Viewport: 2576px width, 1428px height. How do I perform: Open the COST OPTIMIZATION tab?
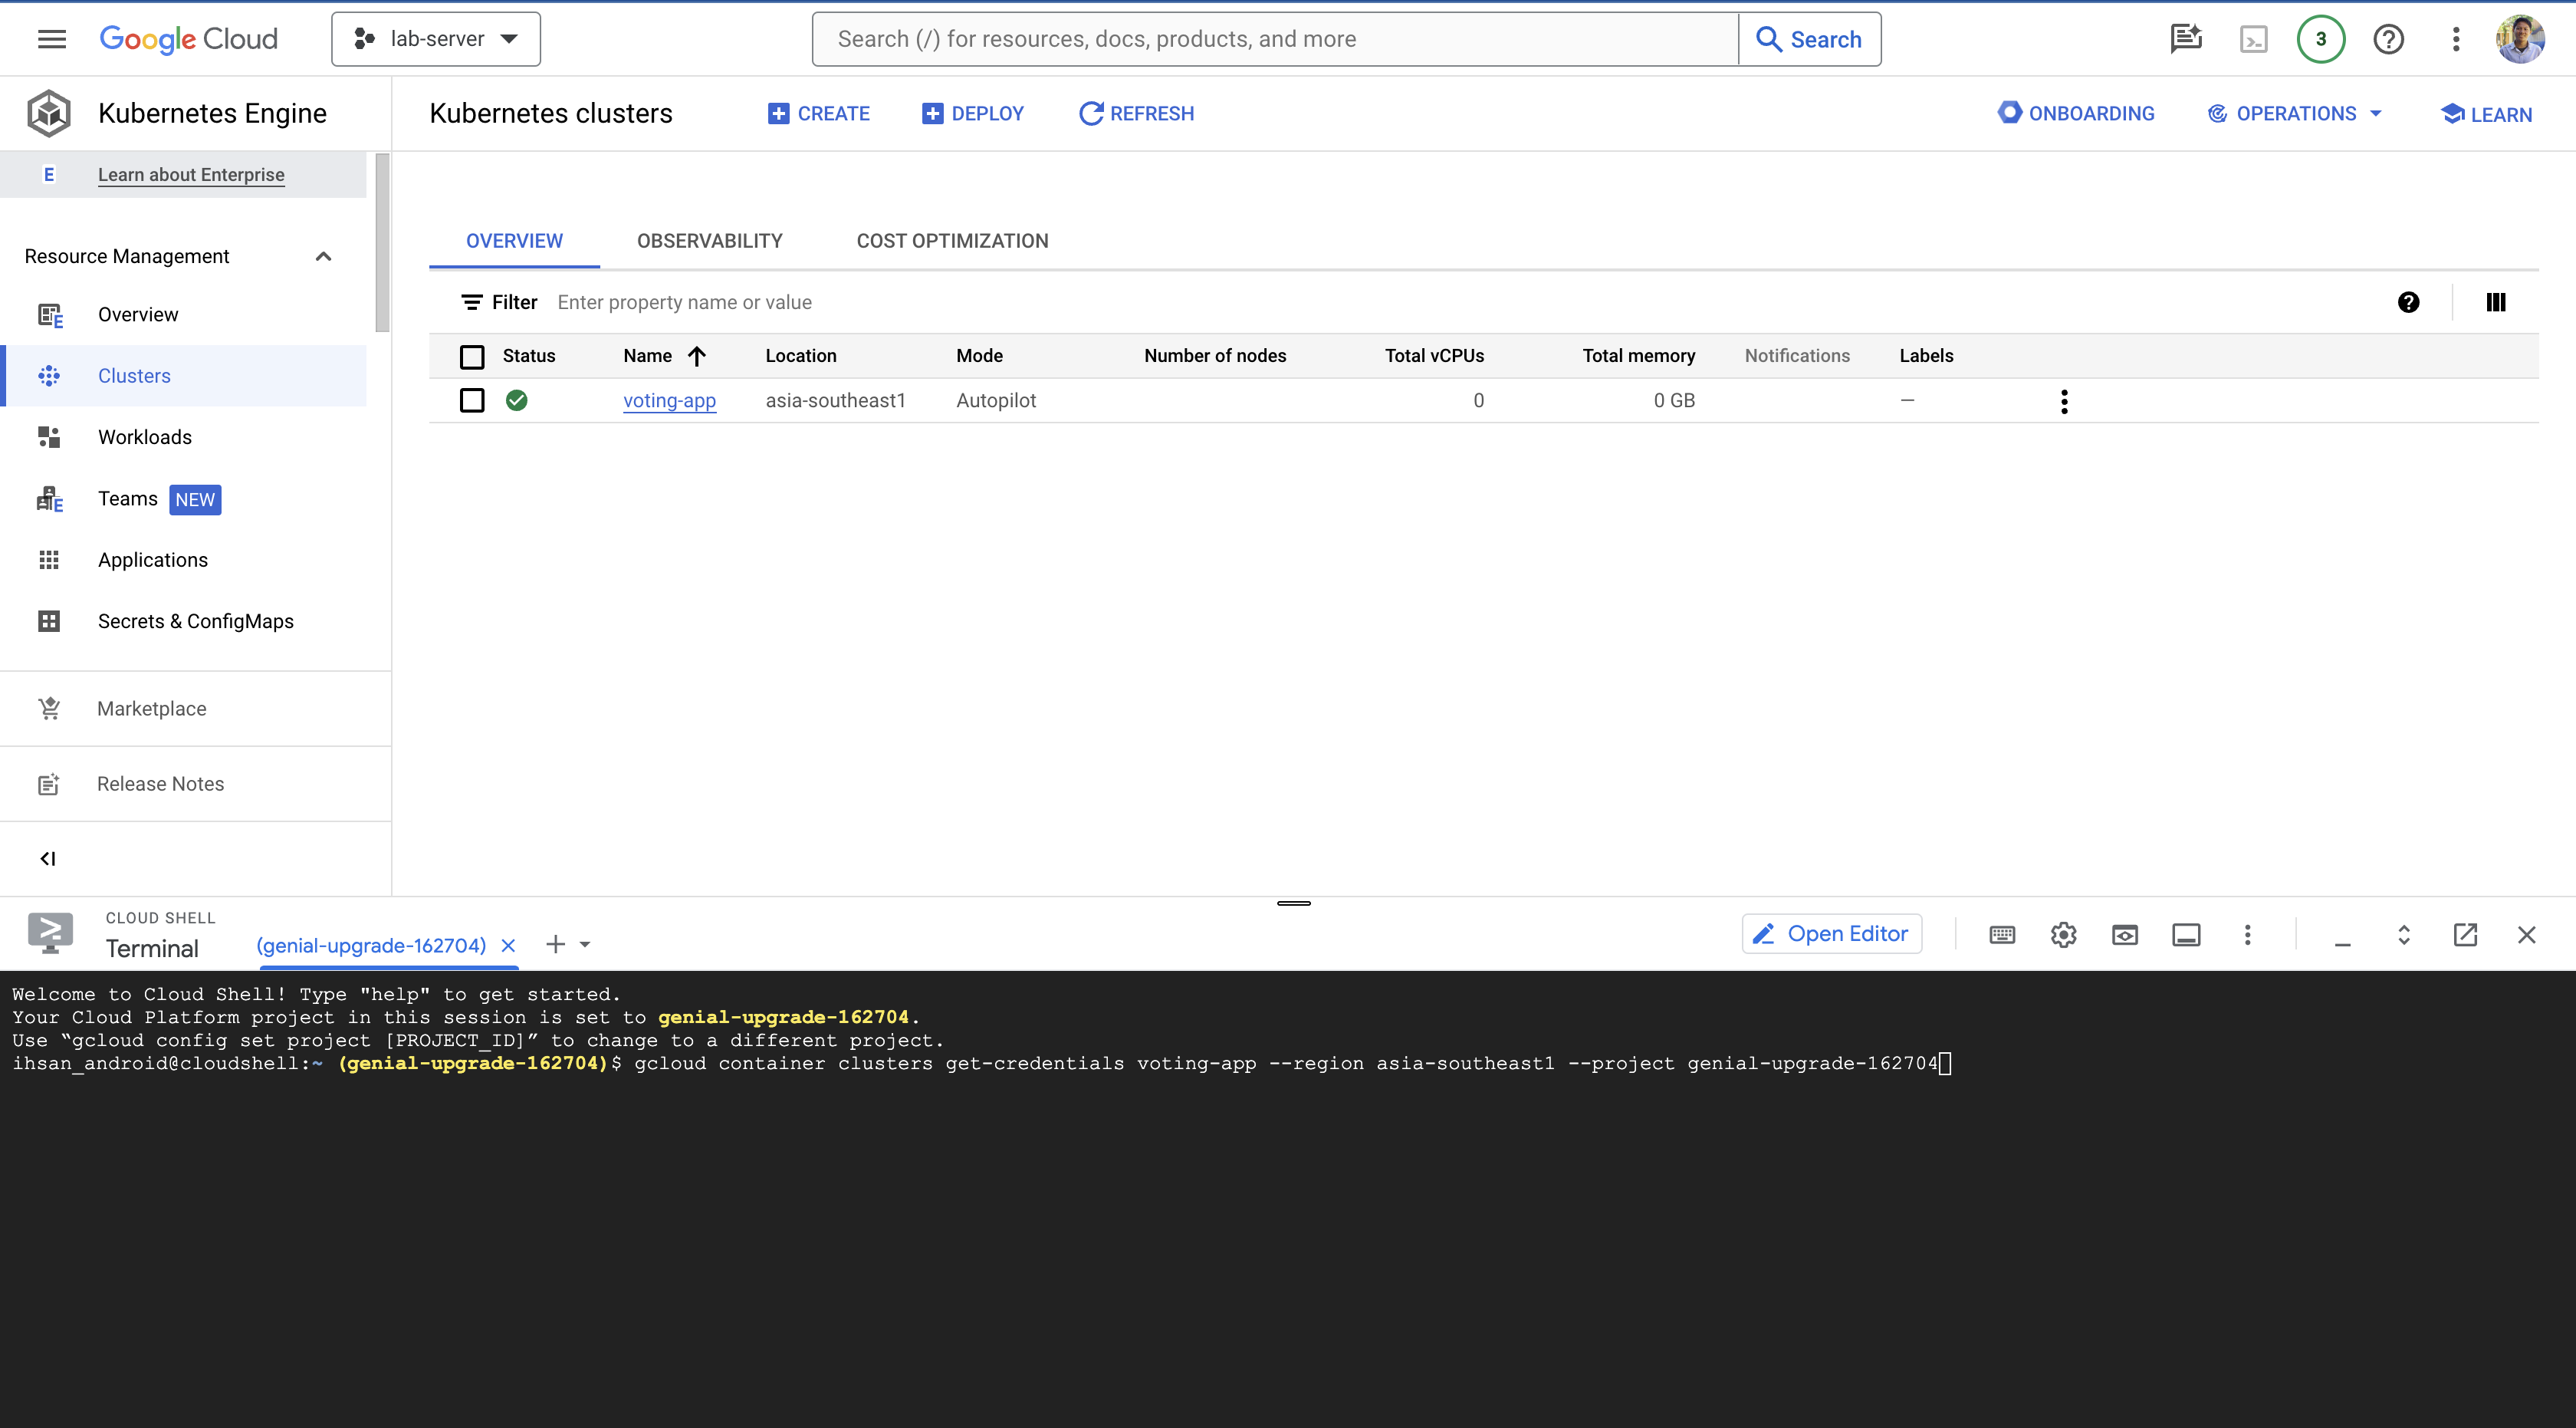coord(952,241)
